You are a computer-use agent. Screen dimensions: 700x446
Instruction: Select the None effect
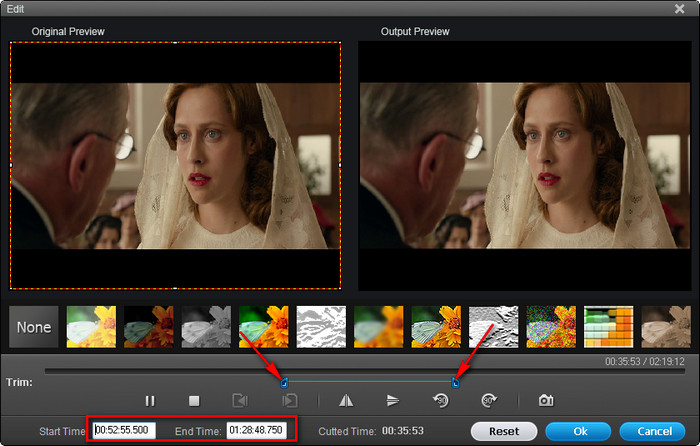34,327
